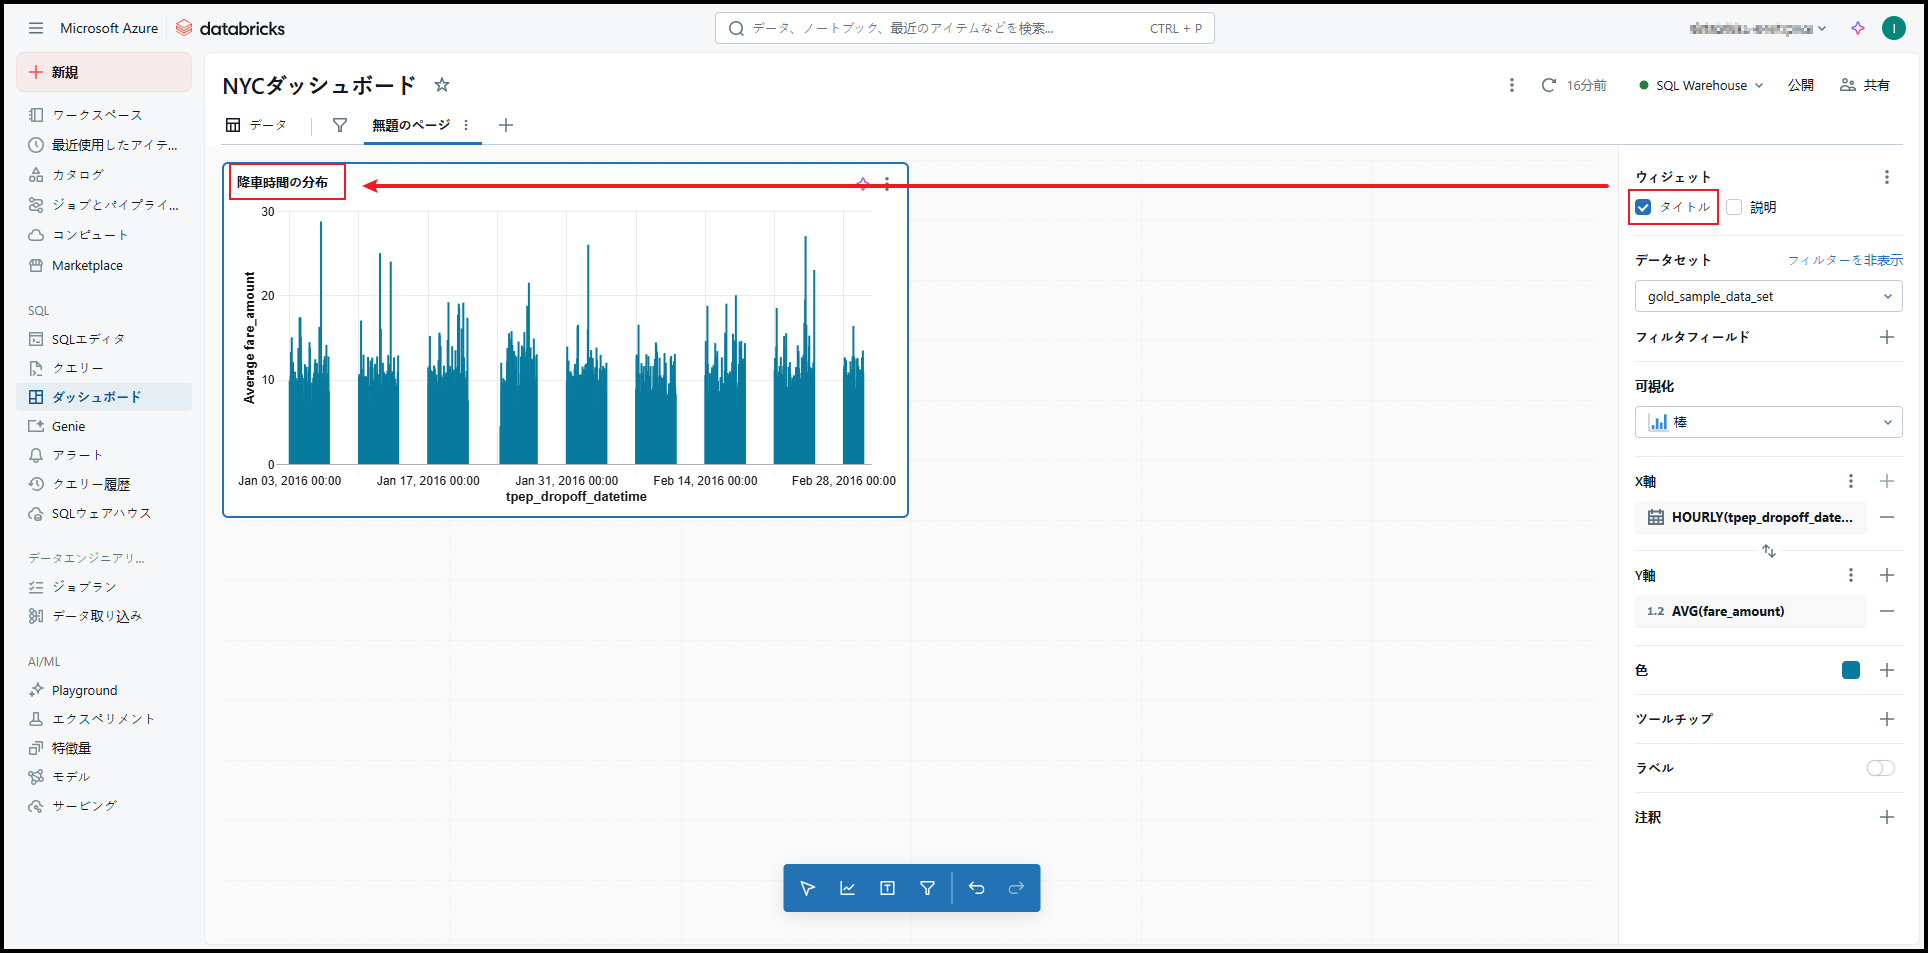Click the plus icon to add a new page
1928x953 pixels.
(506, 125)
